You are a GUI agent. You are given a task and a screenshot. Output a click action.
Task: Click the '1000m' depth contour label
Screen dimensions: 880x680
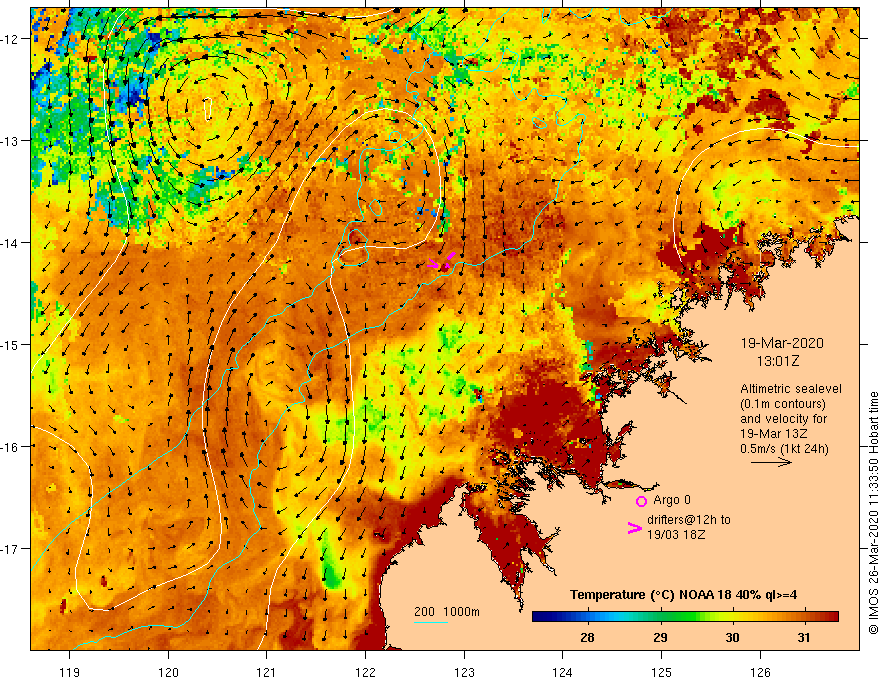click(x=461, y=612)
